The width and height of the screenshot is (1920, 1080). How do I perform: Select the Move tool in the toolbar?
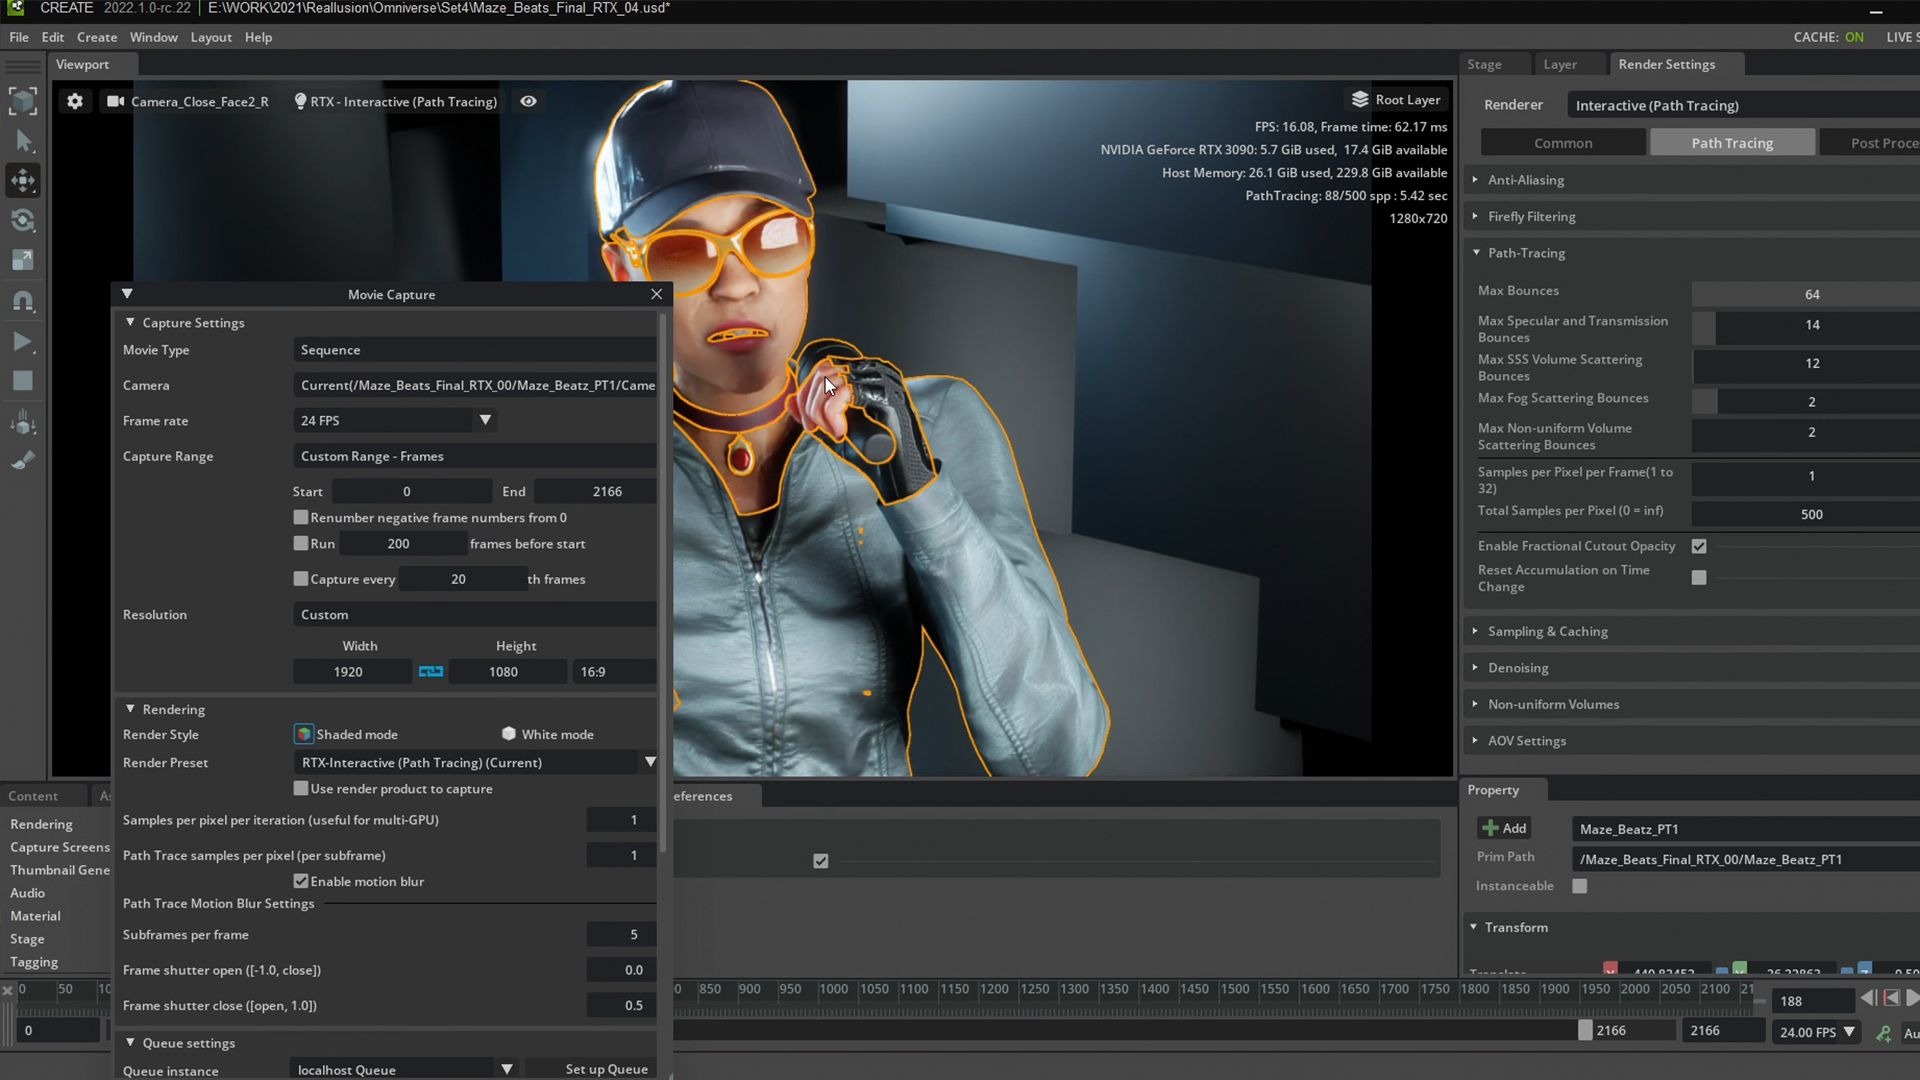click(x=23, y=181)
